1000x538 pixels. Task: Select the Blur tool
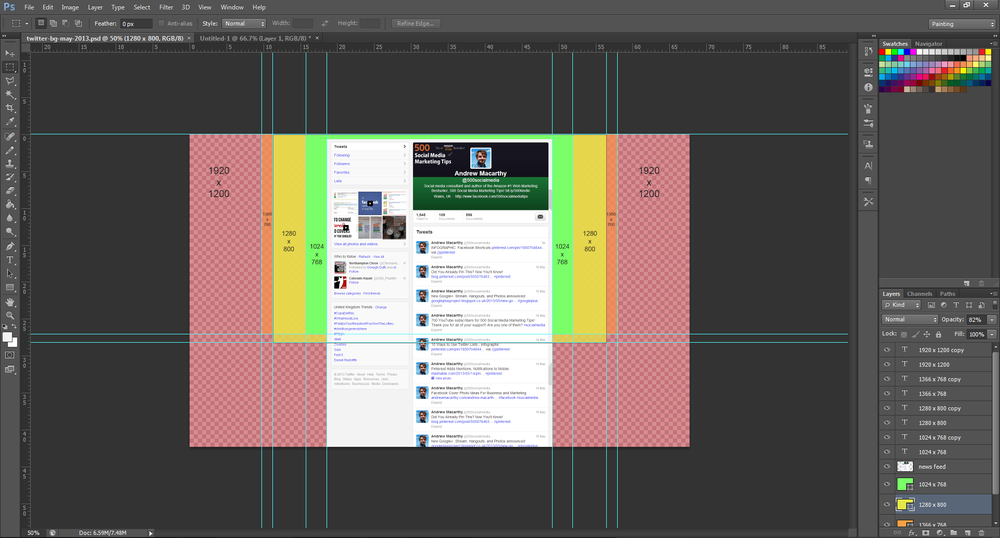10,219
